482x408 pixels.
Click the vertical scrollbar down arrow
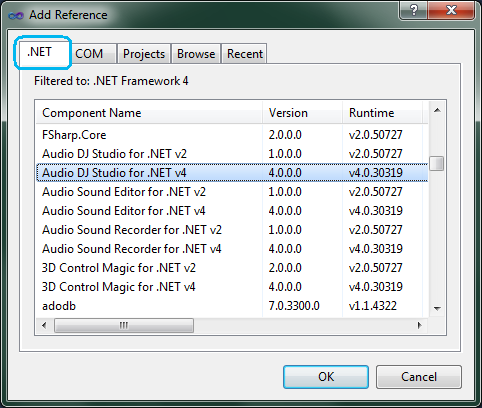click(x=437, y=309)
